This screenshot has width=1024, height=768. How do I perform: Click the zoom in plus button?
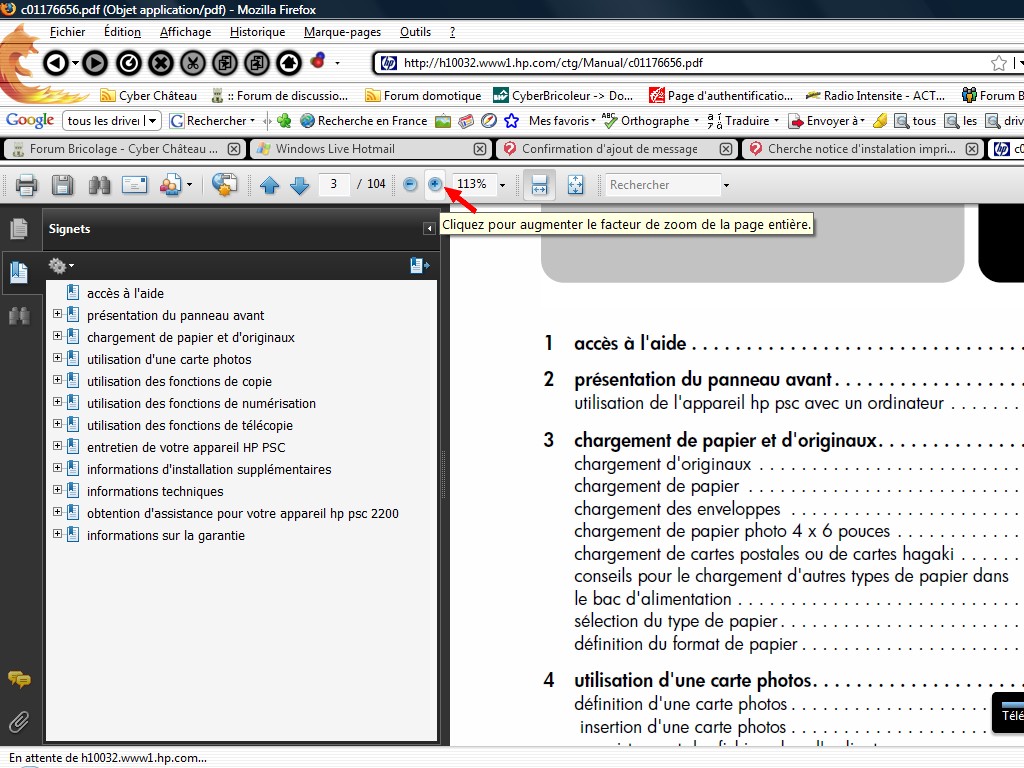(x=435, y=184)
